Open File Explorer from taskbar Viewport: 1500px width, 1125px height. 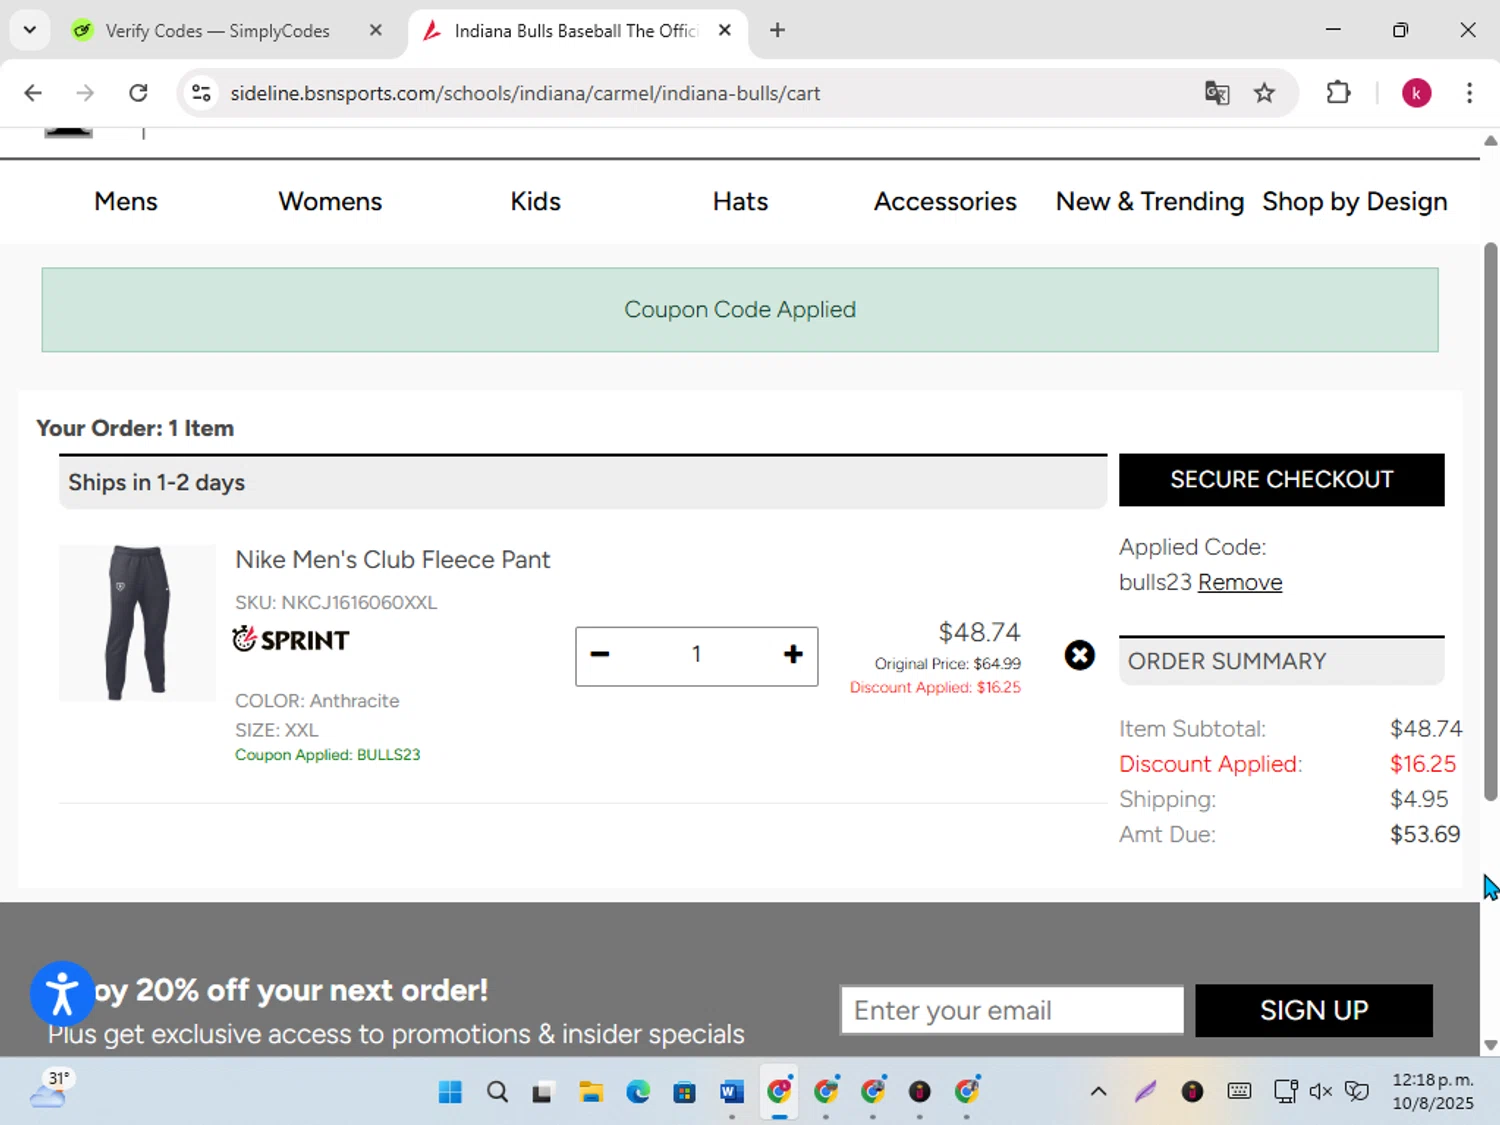[590, 1091]
